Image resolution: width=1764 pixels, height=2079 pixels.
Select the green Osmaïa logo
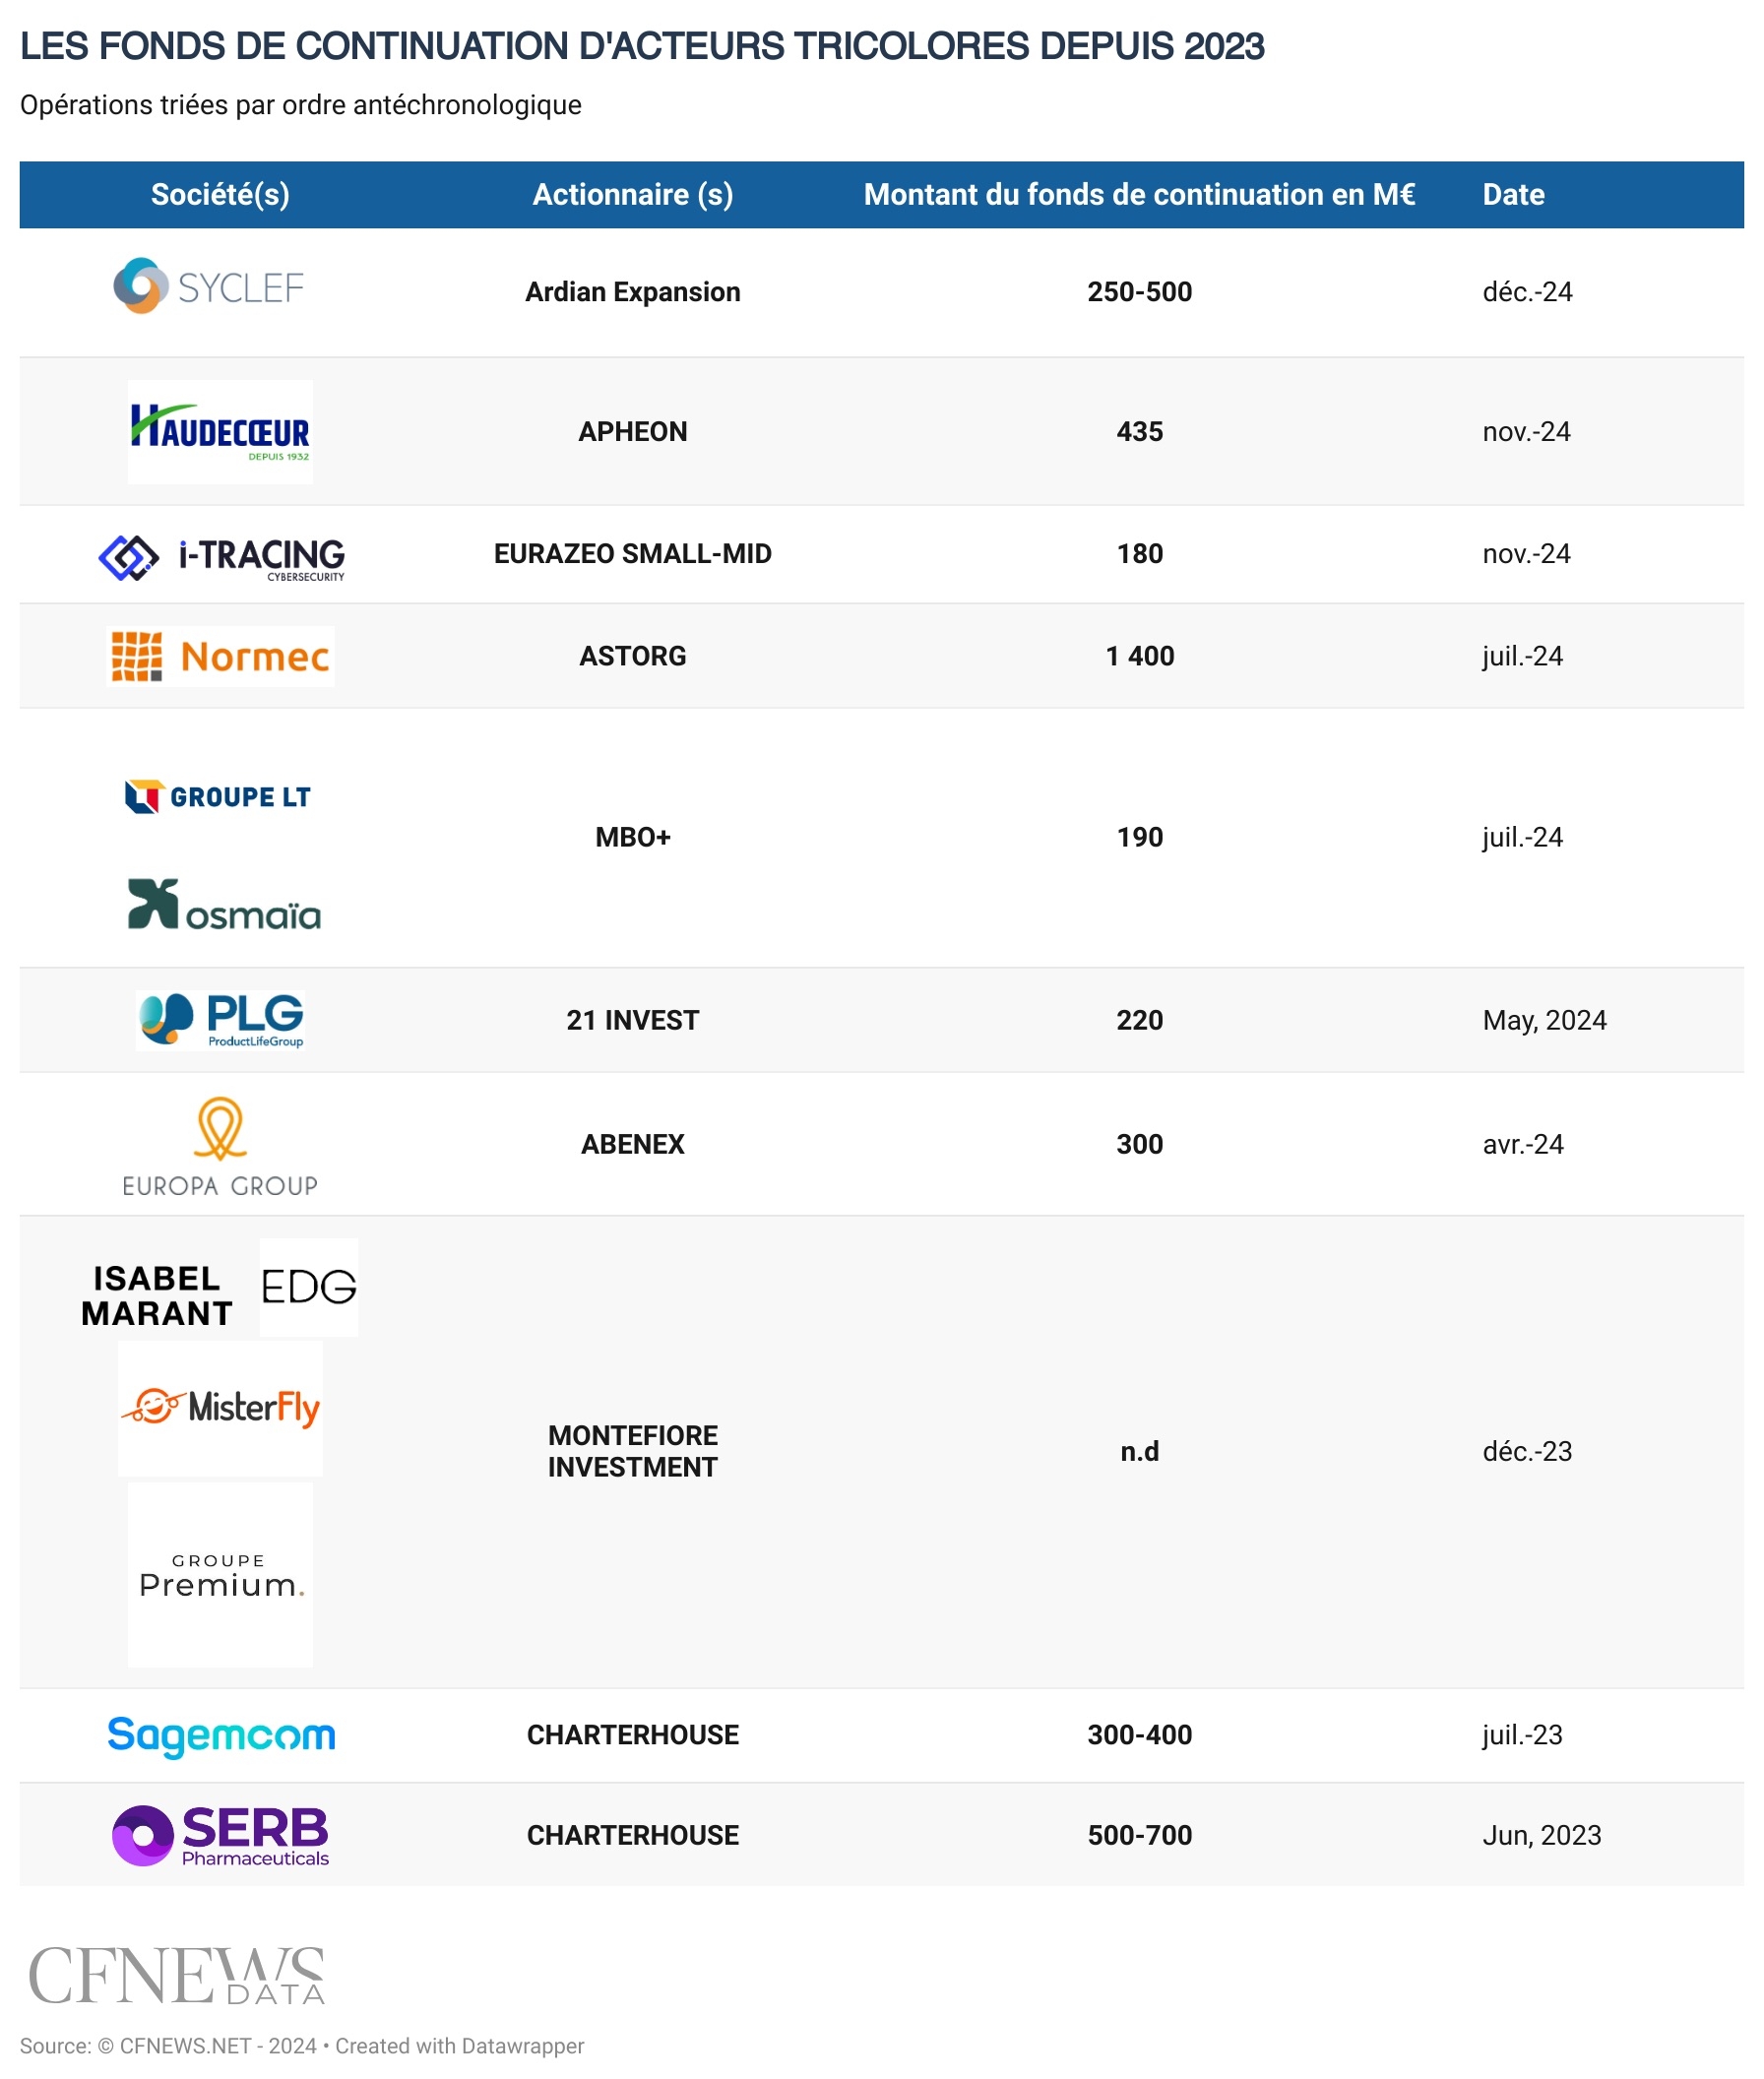pyautogui.click(x=224, y=905)
